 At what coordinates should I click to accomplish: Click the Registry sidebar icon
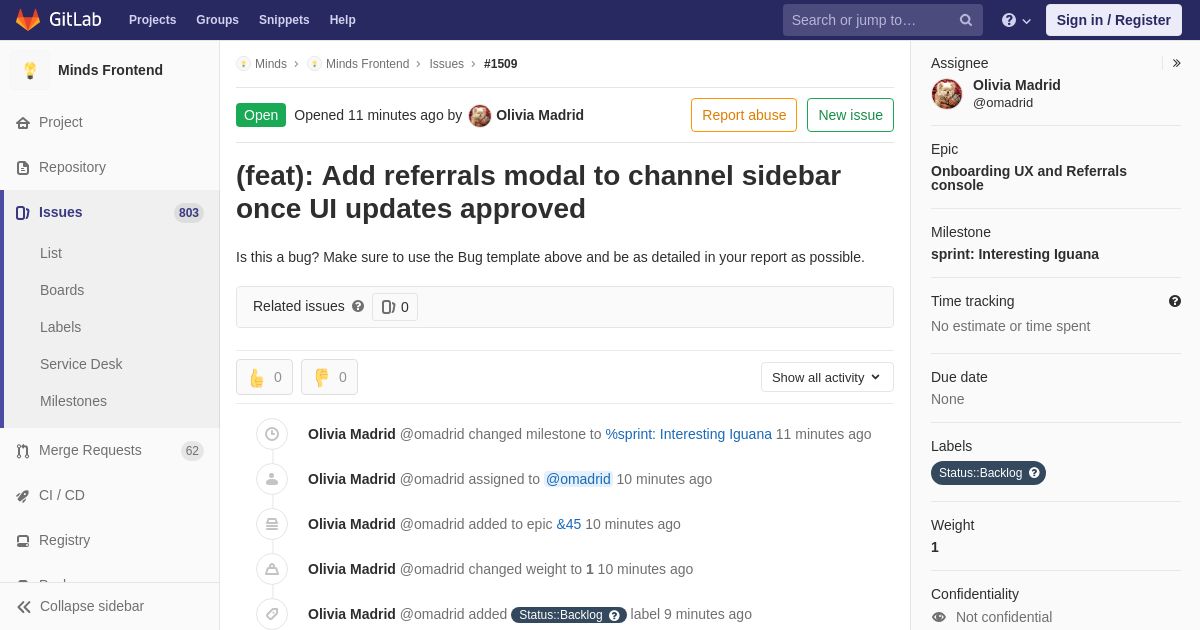coord(23,541)
